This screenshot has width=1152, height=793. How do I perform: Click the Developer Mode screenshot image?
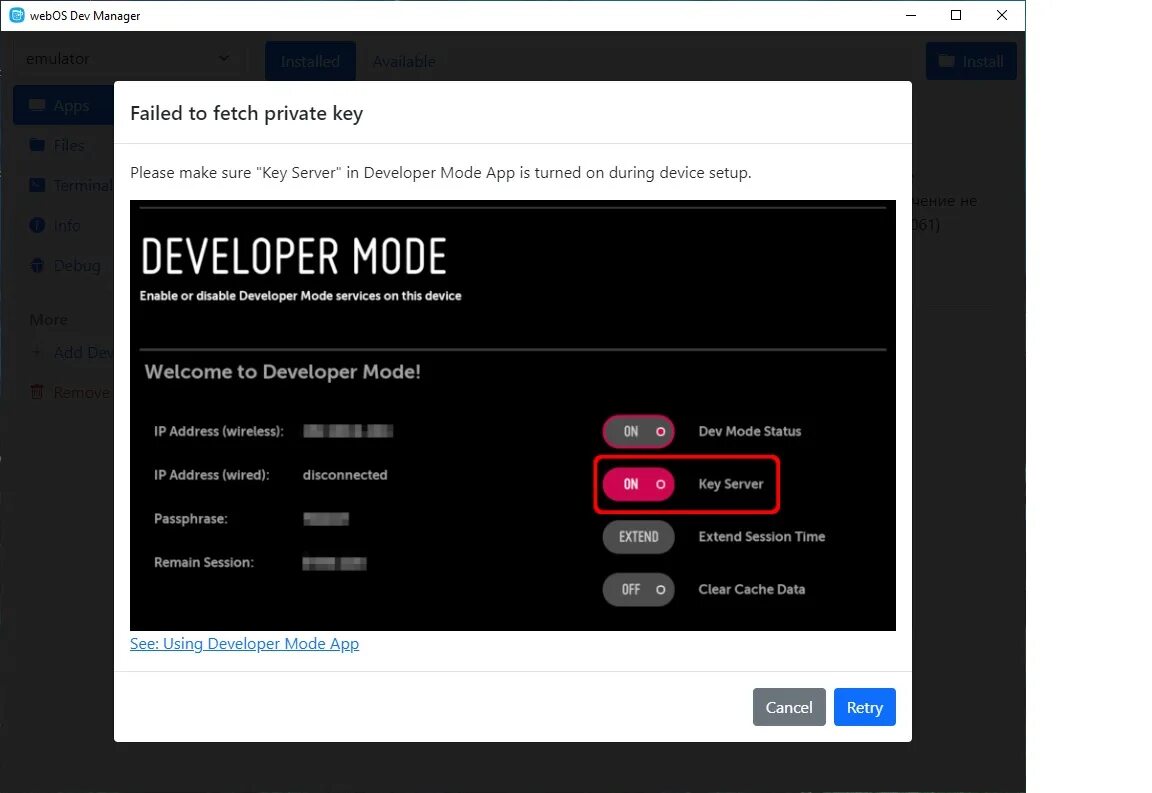point(513,415)
